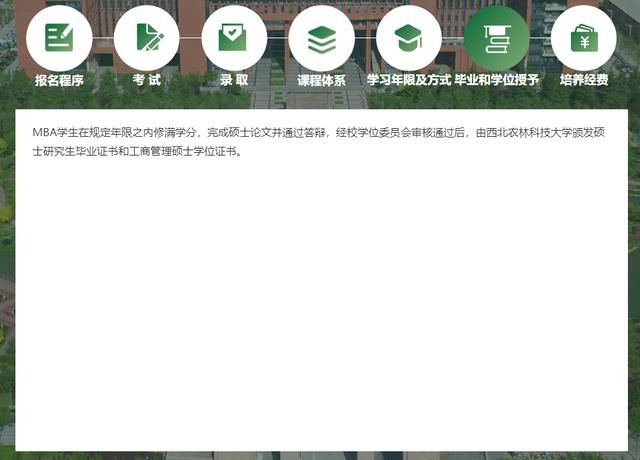640x460 pixels.
Task: Click the 毕业和学位授予 tab label
Action: coord(497,80)
